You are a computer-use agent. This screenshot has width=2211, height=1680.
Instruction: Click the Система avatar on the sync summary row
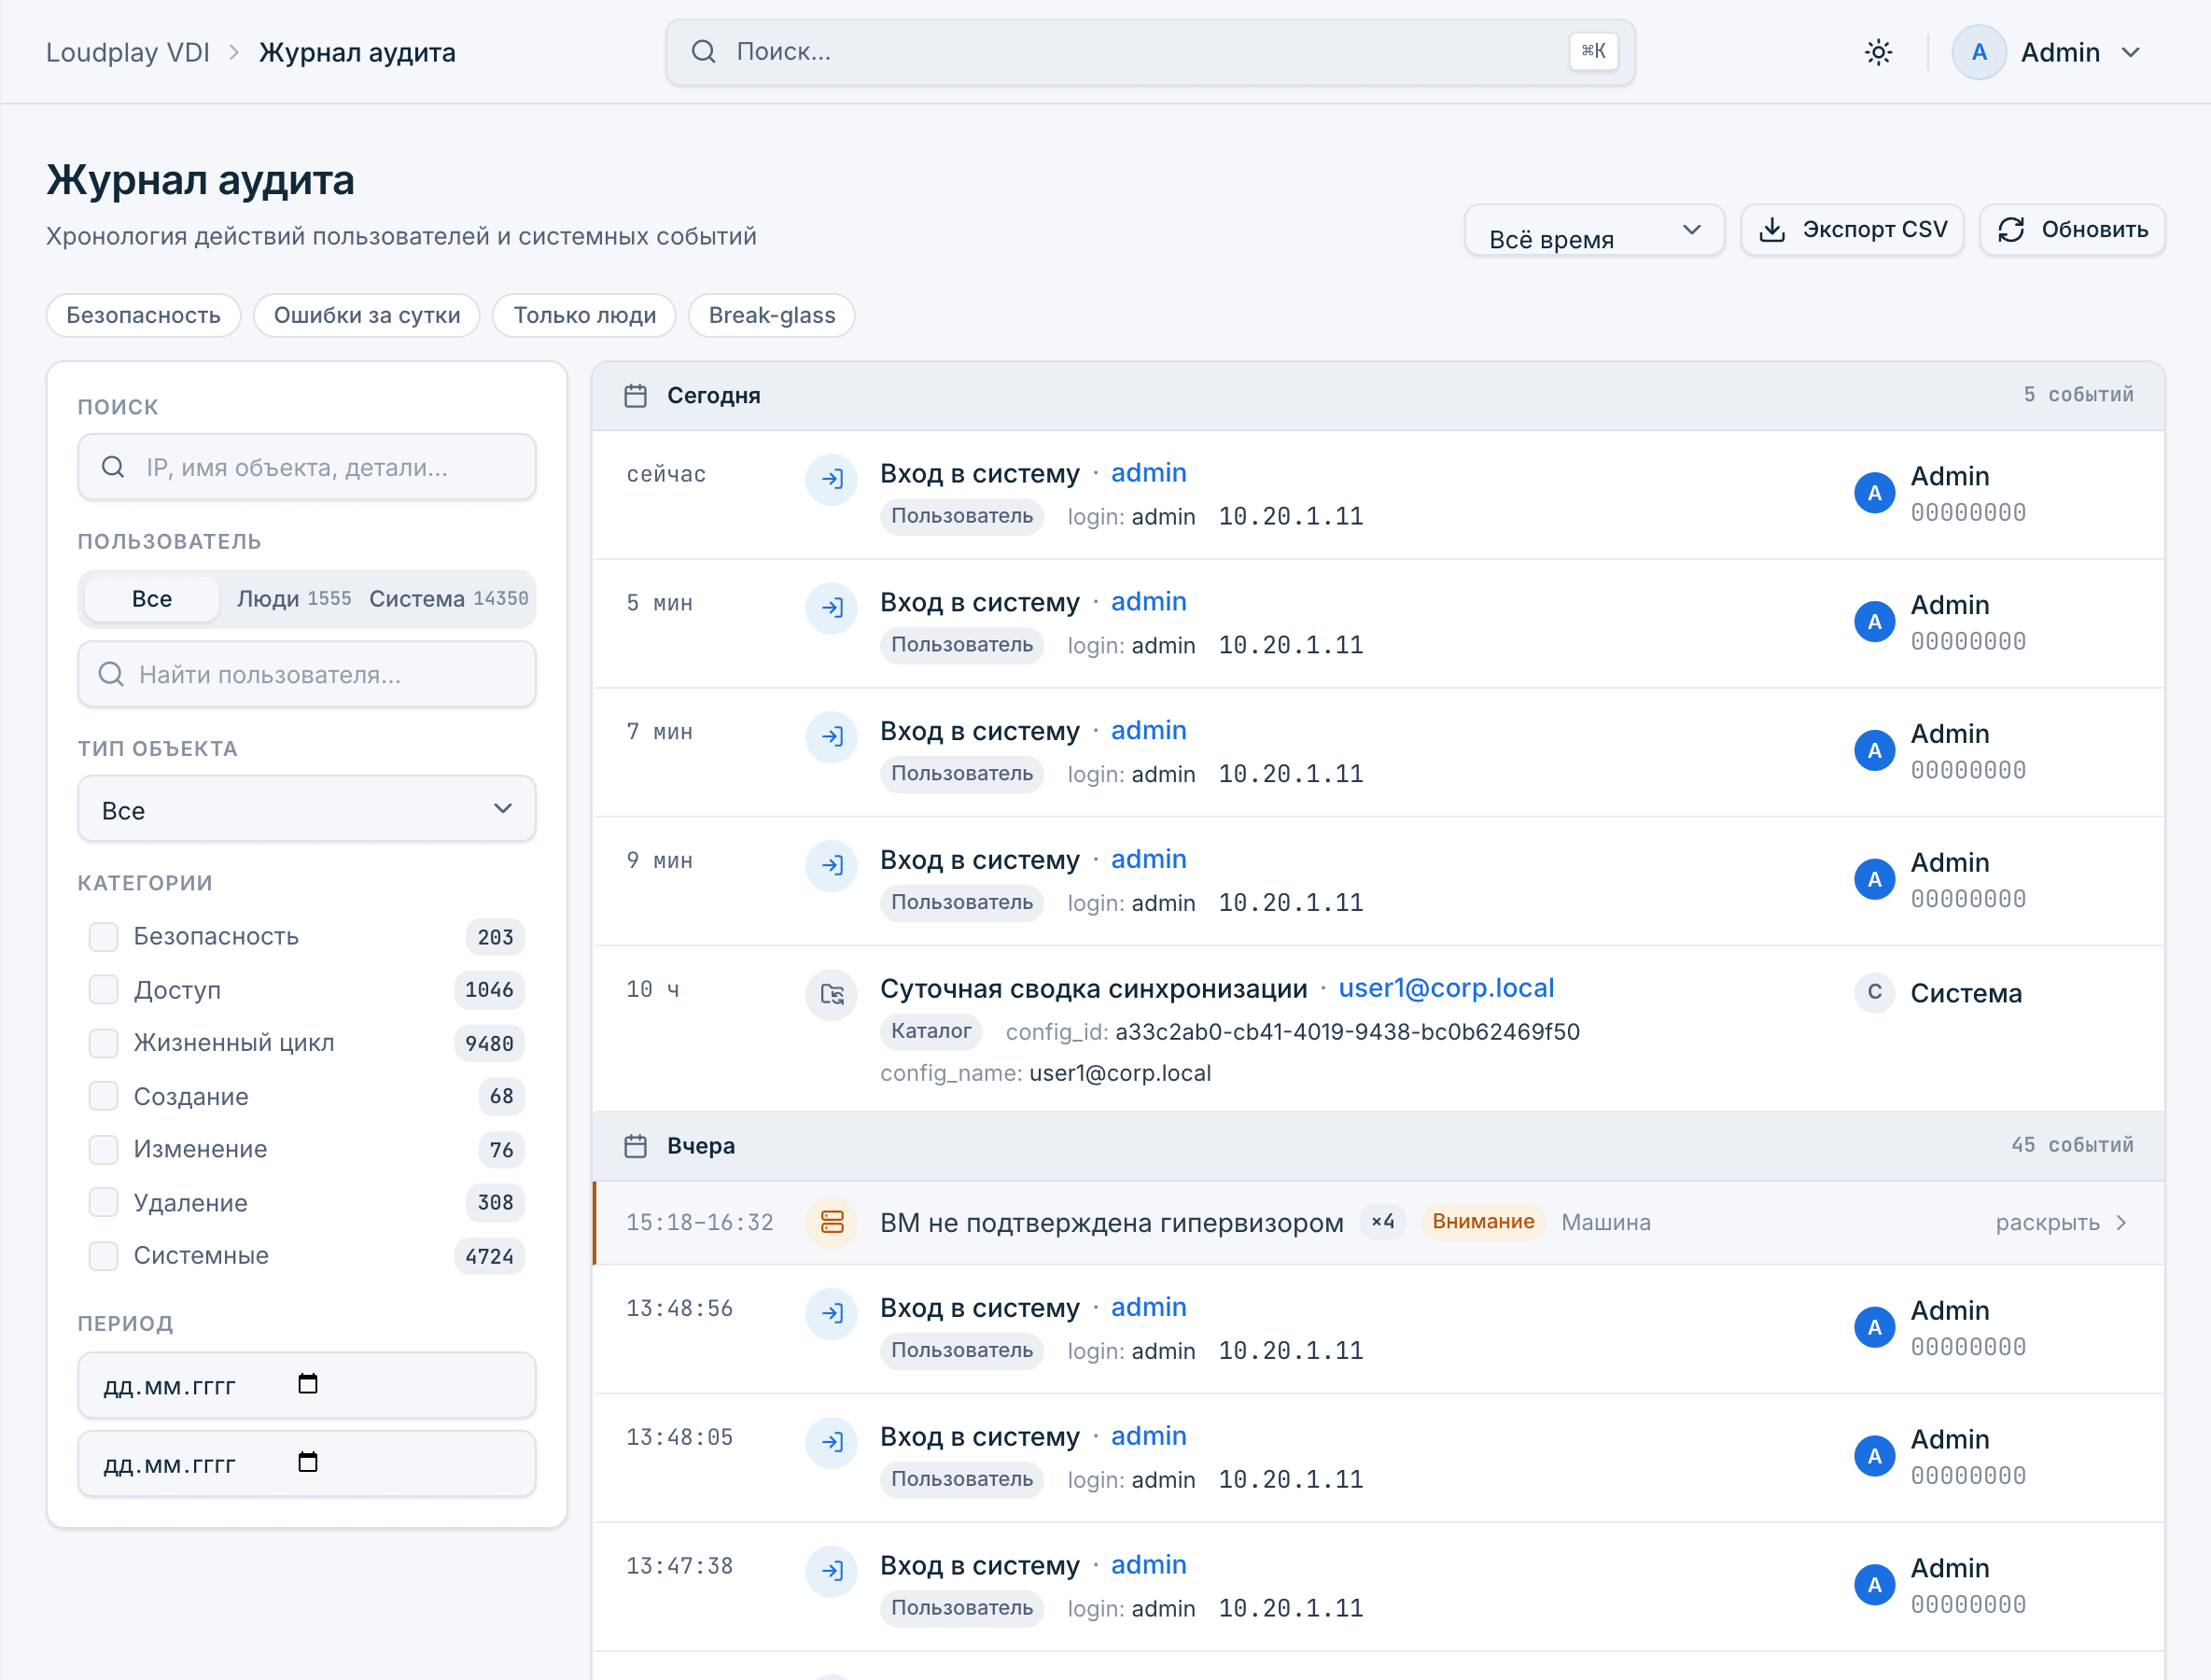pos(1874,993)
